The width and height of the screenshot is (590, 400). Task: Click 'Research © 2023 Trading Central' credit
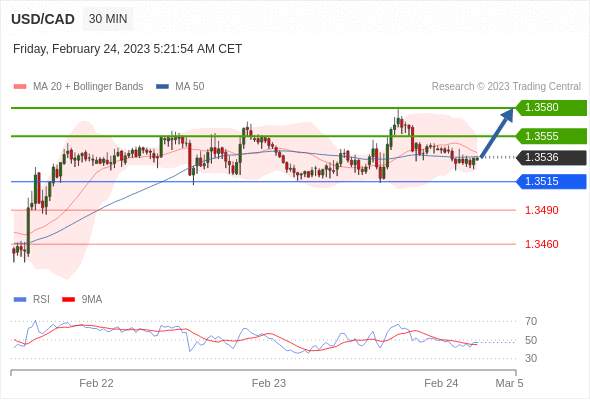pyautogui.click(x=506, y=87)
